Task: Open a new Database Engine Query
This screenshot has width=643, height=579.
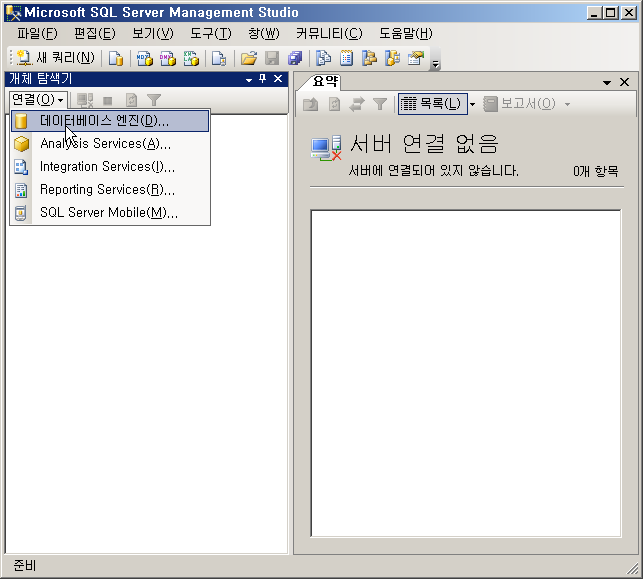Action: [116, 58]
